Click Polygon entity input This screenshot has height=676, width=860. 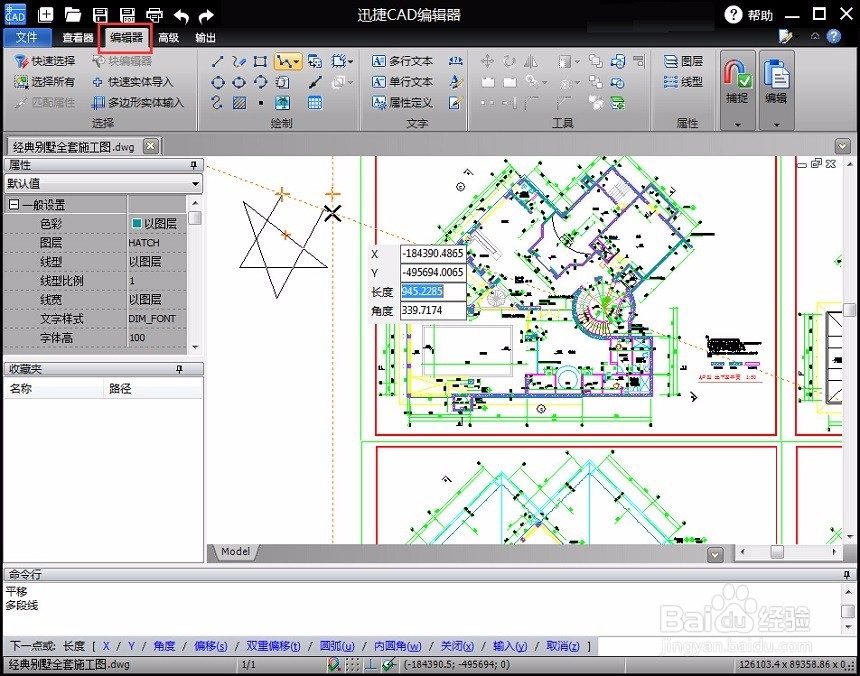point(138,103)
